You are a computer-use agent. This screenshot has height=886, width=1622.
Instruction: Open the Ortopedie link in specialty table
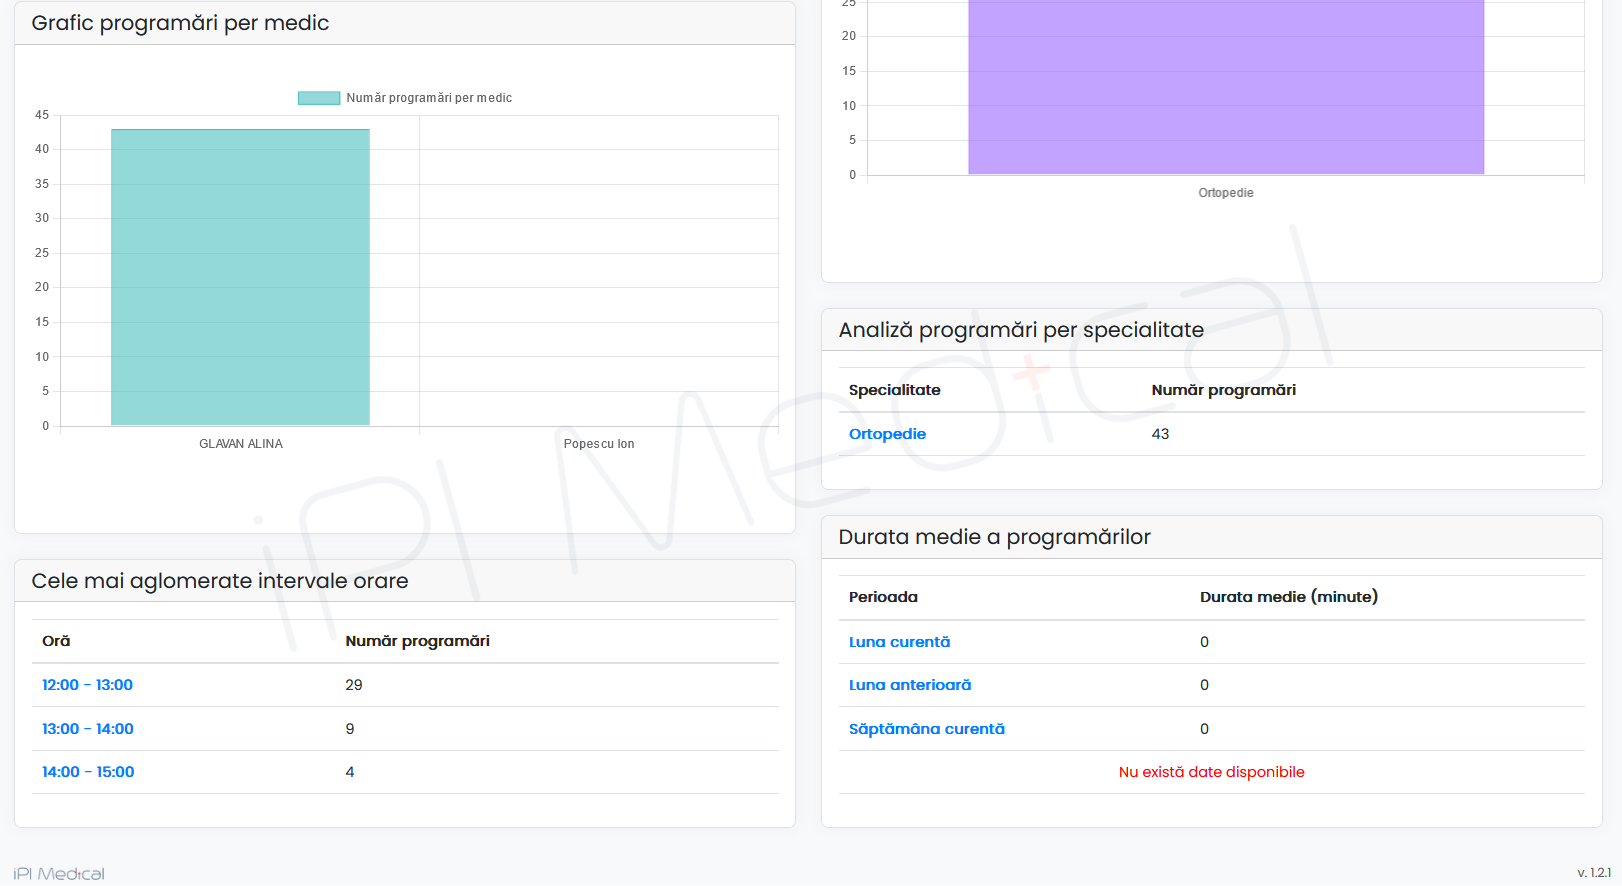887,434
